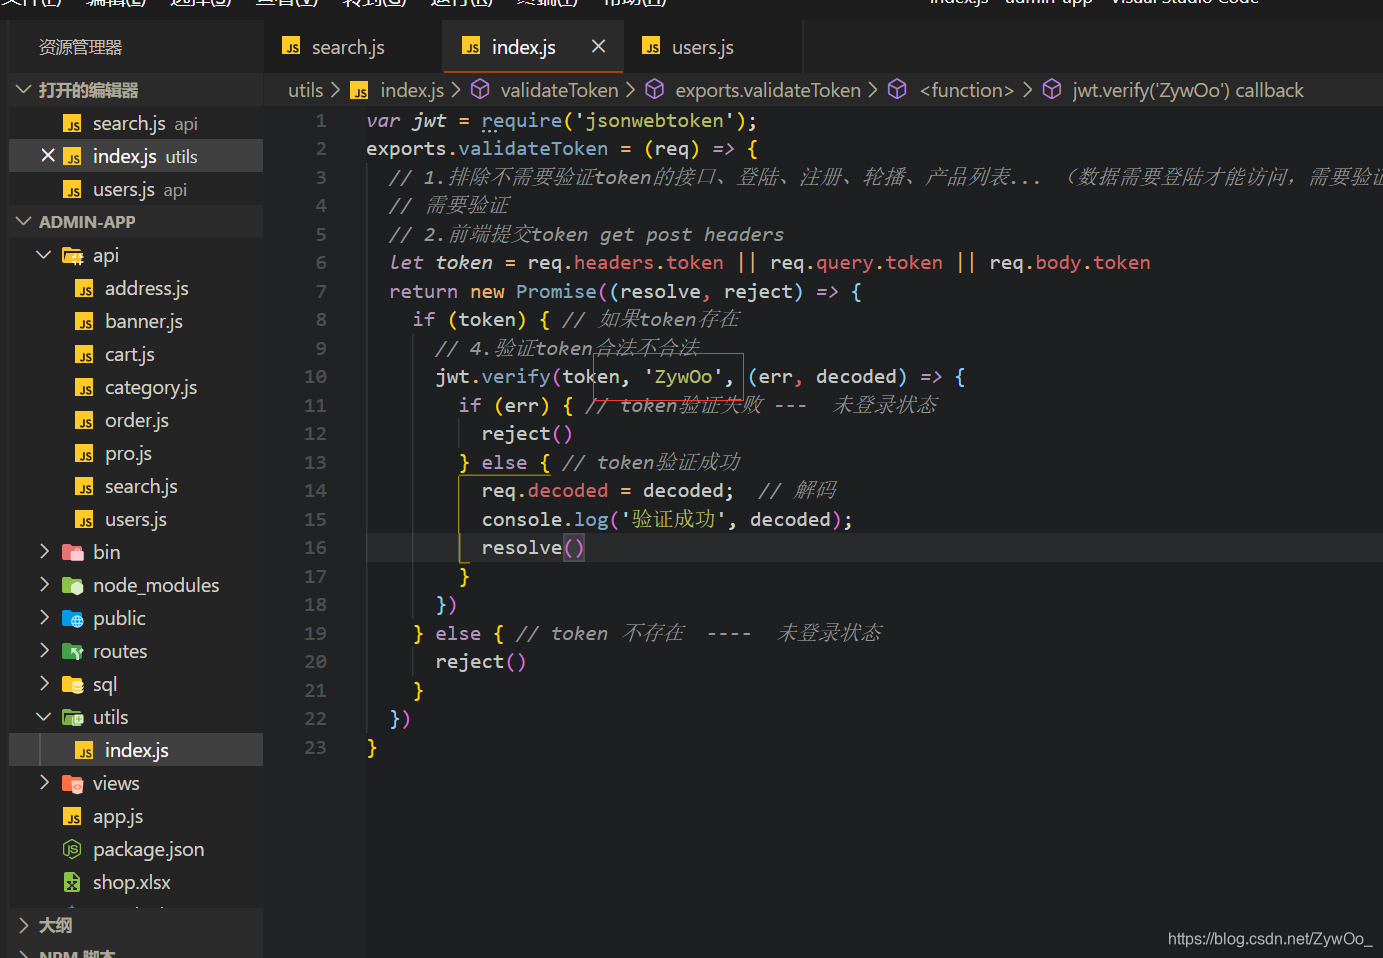The height and width of the screenshot is (958, 1383).
Task: Click the explorer (资源管理器) panel title
Action: 80,47
